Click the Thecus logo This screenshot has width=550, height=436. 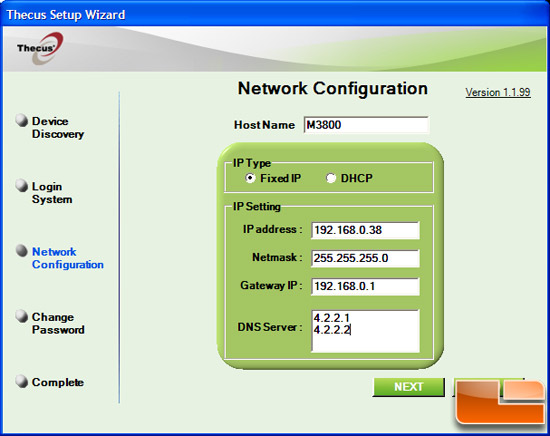click(x=40, y=48)
